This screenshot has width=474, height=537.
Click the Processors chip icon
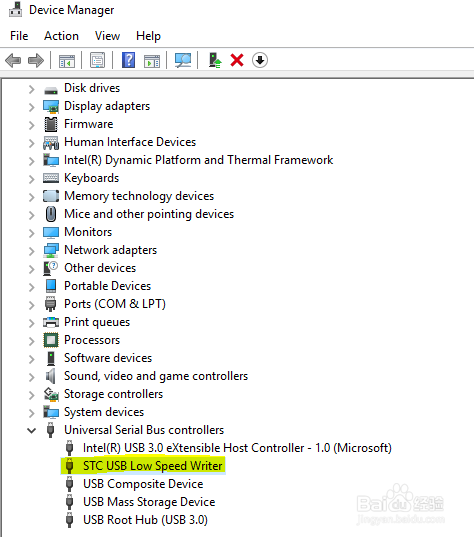(51, 340)
